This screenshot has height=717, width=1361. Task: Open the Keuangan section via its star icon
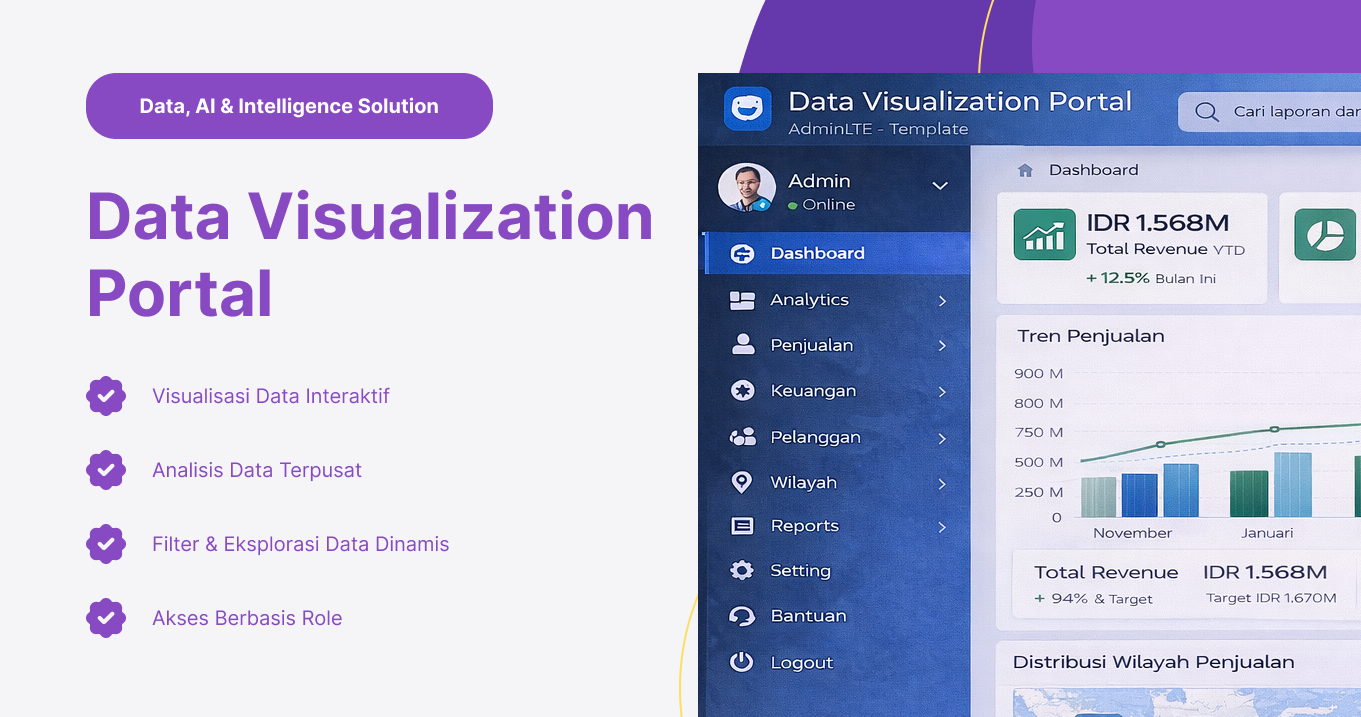pos(741,391)
